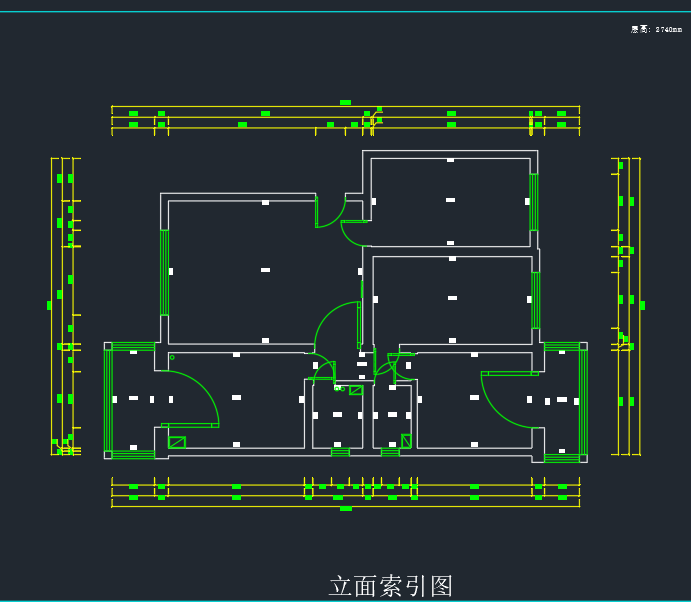The height and width of the screenshot is (602, 691).
Task: Select the crossed shaft box in right bathroom
Action: point(406,440)
